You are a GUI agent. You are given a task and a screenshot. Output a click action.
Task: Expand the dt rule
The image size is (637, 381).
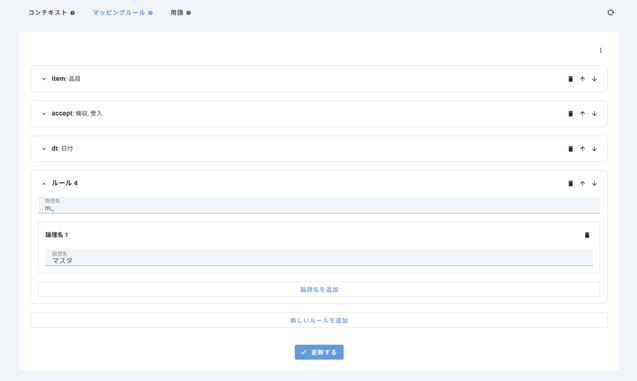(44, 149)
